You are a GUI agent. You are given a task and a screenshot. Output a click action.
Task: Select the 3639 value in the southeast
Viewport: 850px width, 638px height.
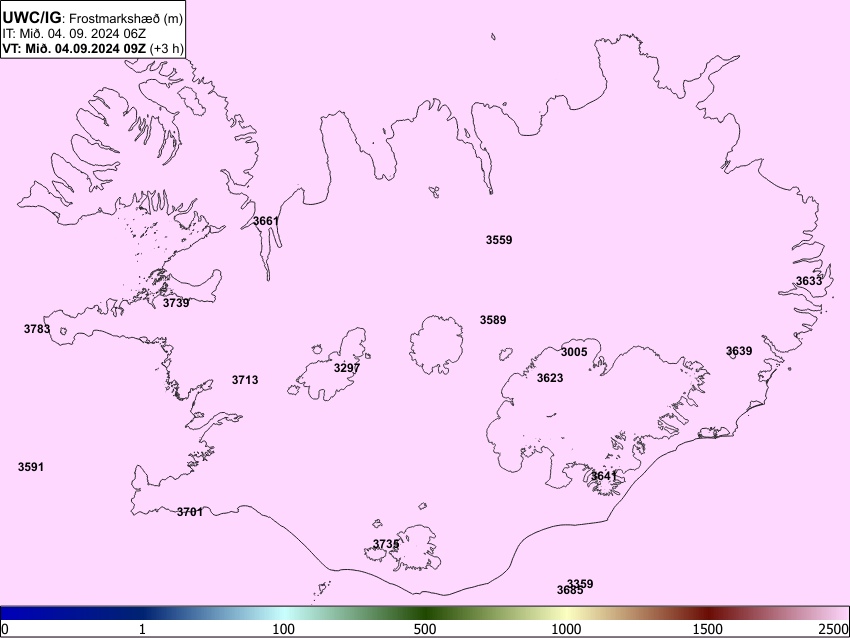[739, 351]
